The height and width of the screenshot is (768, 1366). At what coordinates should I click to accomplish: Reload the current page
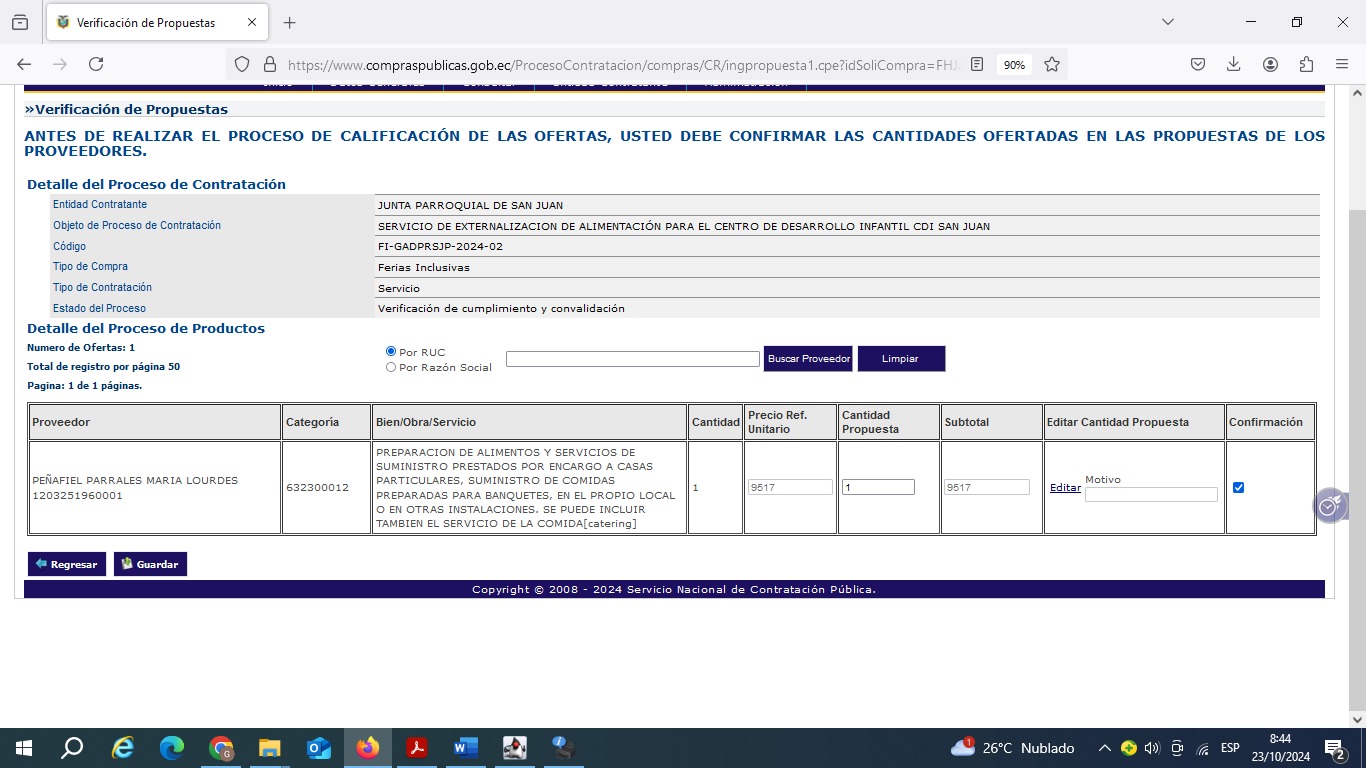tap(96, 64)
